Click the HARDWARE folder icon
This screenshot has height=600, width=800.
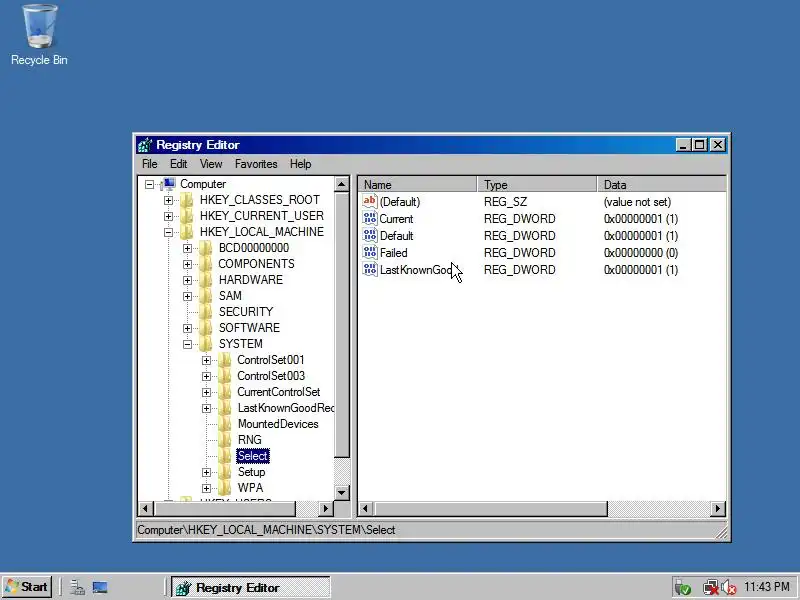(206, 280)
